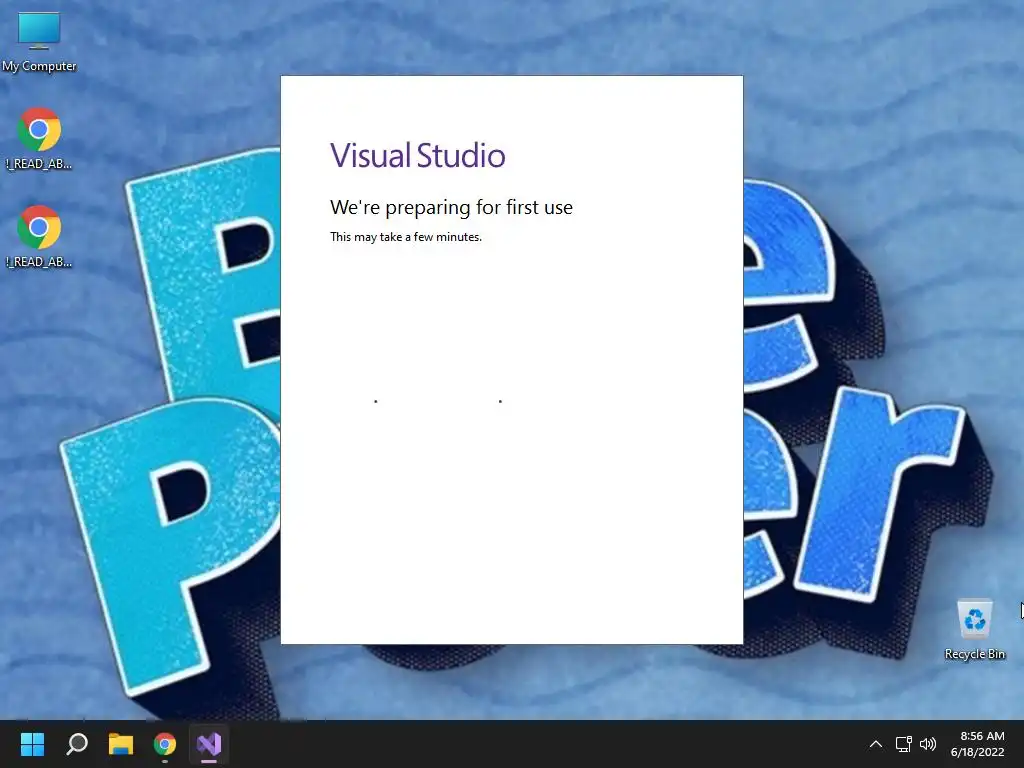Screen dimensions: 1024x768
Task: Open the My Computer desktop icon
Action: coord(39,42)
